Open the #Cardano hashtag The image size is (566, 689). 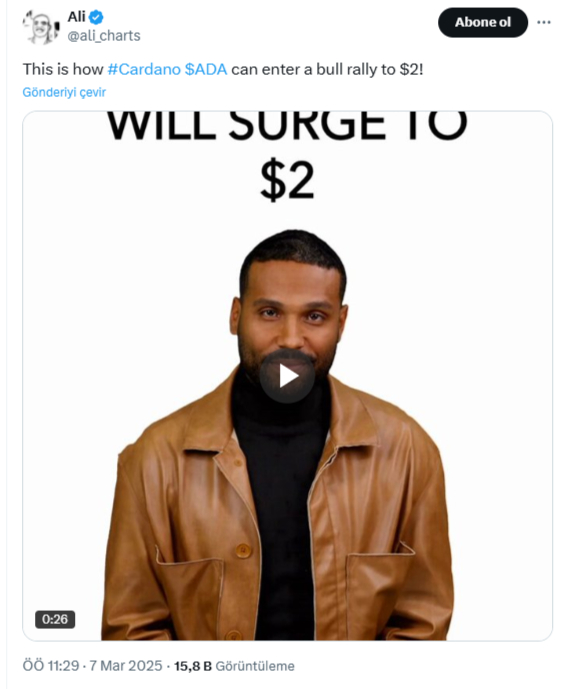[144, 69]
